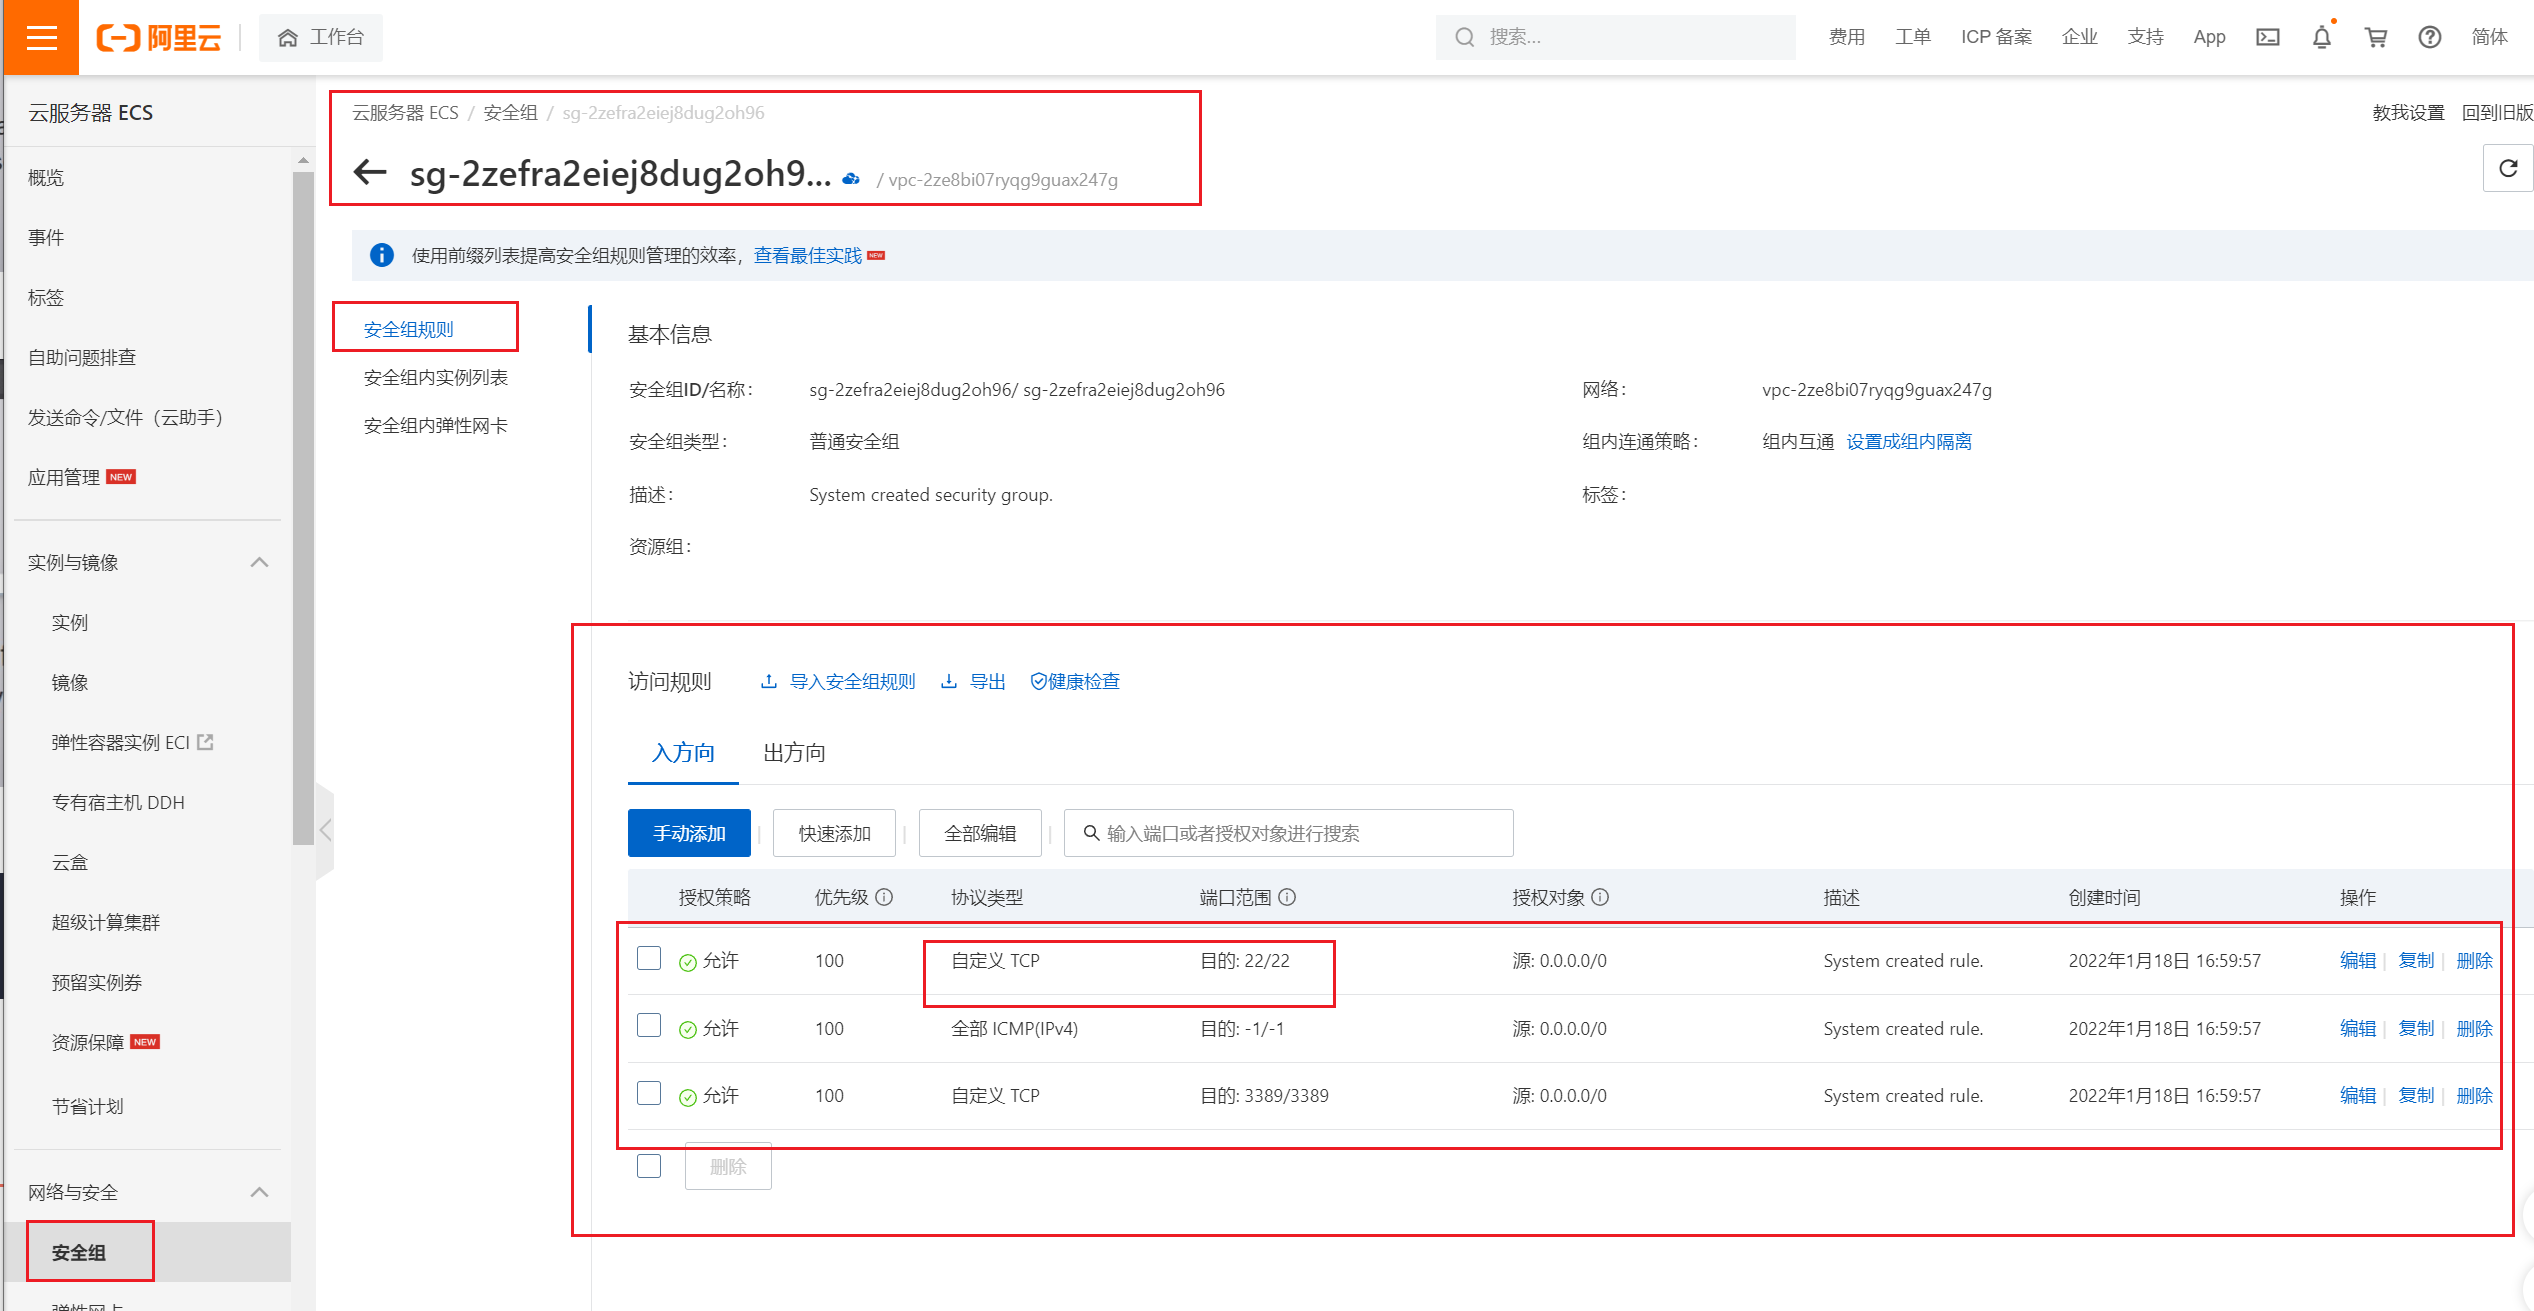Click the info icon next to 端口范围
This screenshot has height=1311, width=2534.
pos(1287,897)
